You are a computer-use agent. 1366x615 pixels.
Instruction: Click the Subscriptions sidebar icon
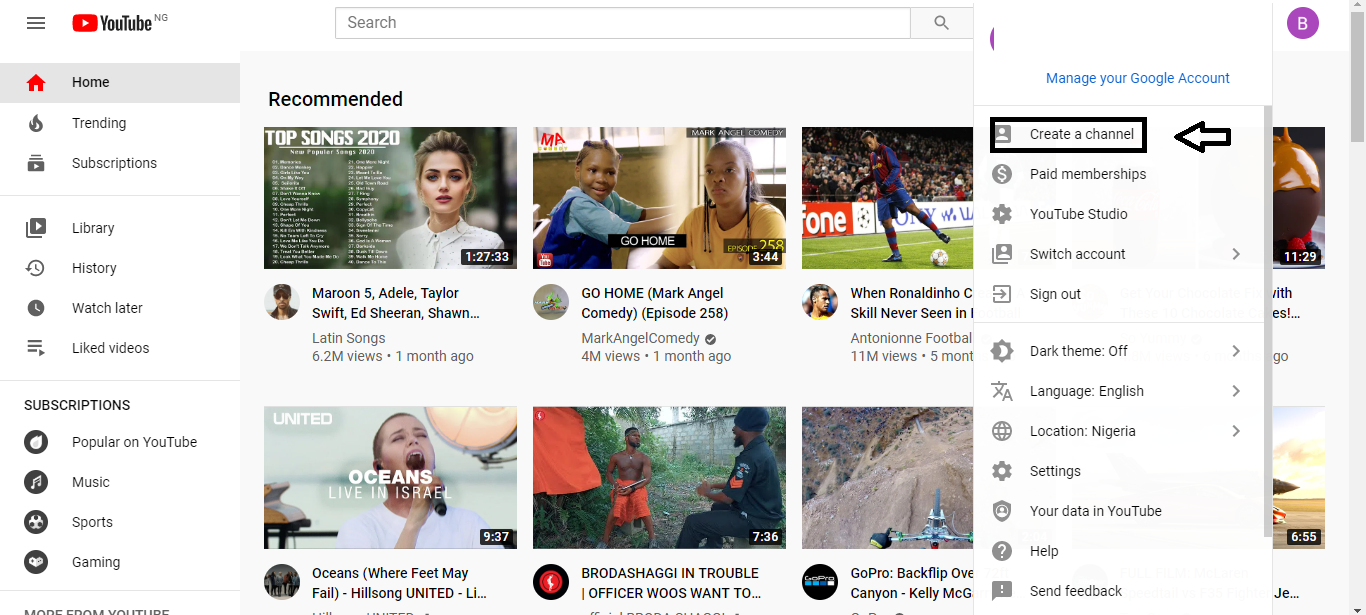pos(36,163)
